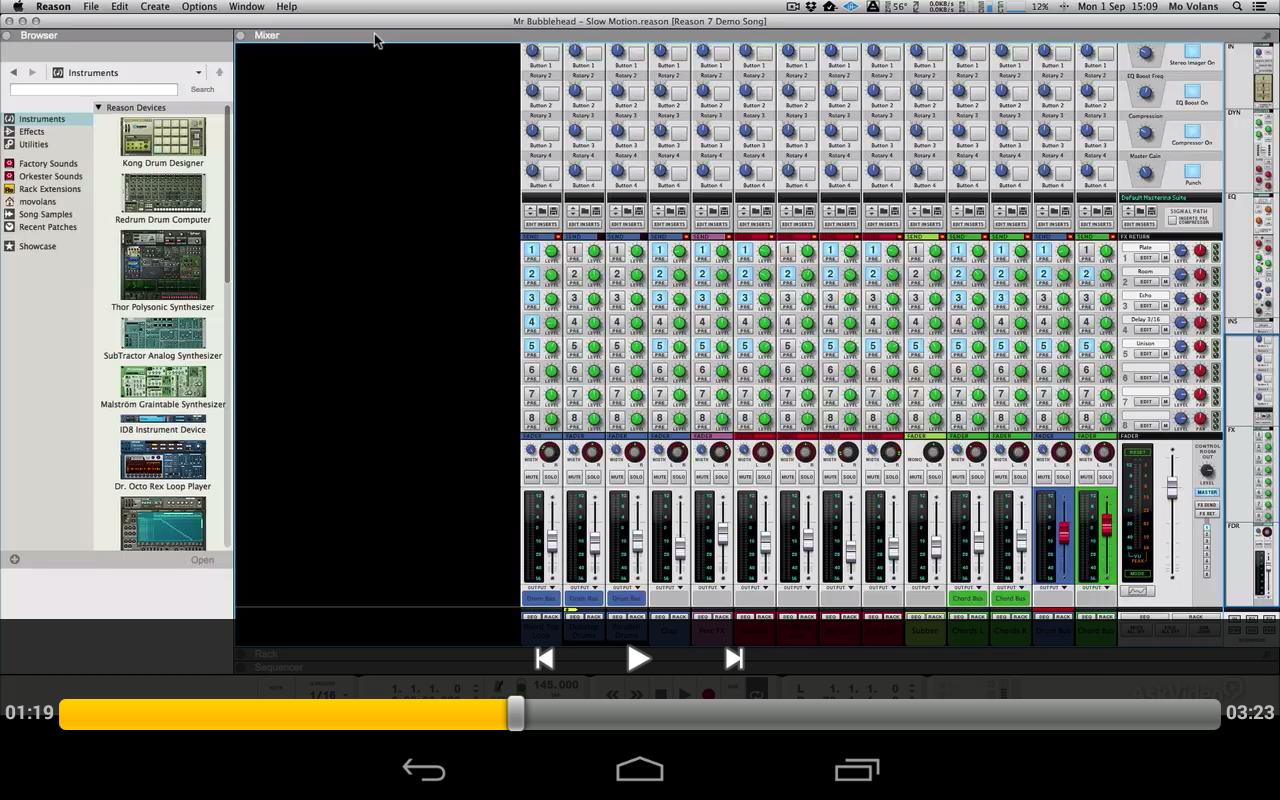Screen dimensions: 1280x800
Task: Go forward in browser history
Action: click(x=32, y=73)
